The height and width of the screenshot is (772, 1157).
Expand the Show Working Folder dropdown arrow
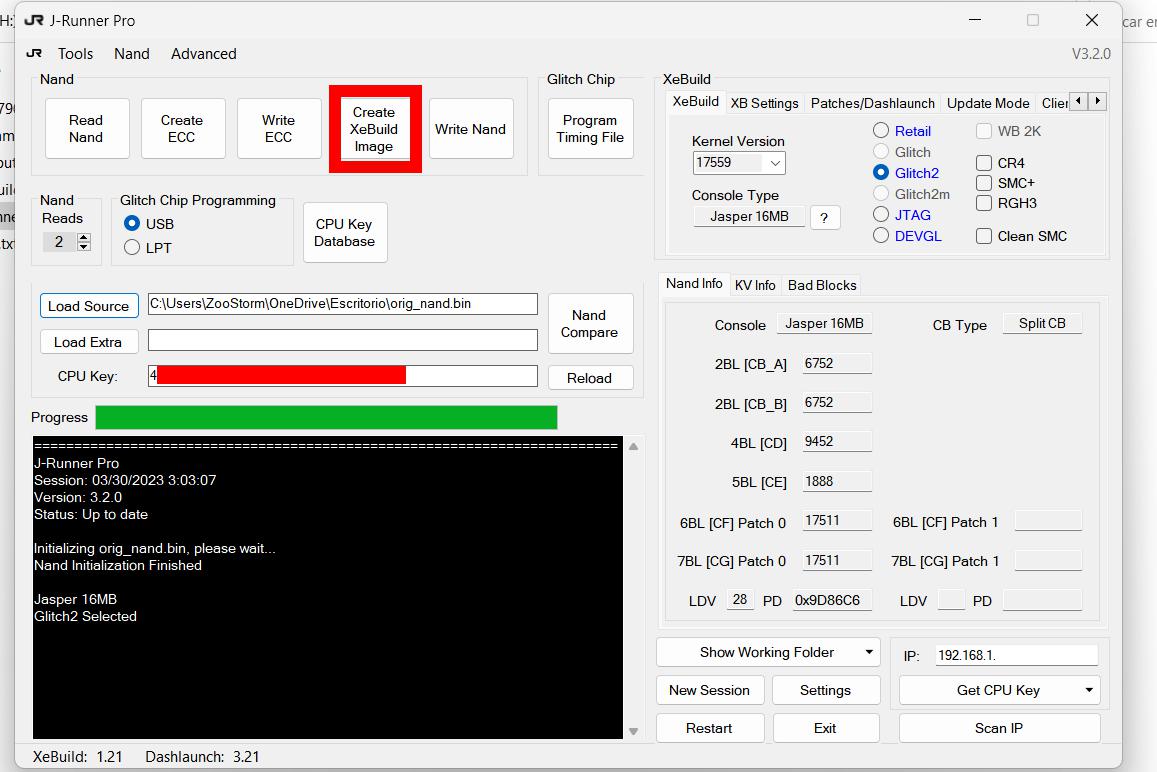click(x=869, y=653)
